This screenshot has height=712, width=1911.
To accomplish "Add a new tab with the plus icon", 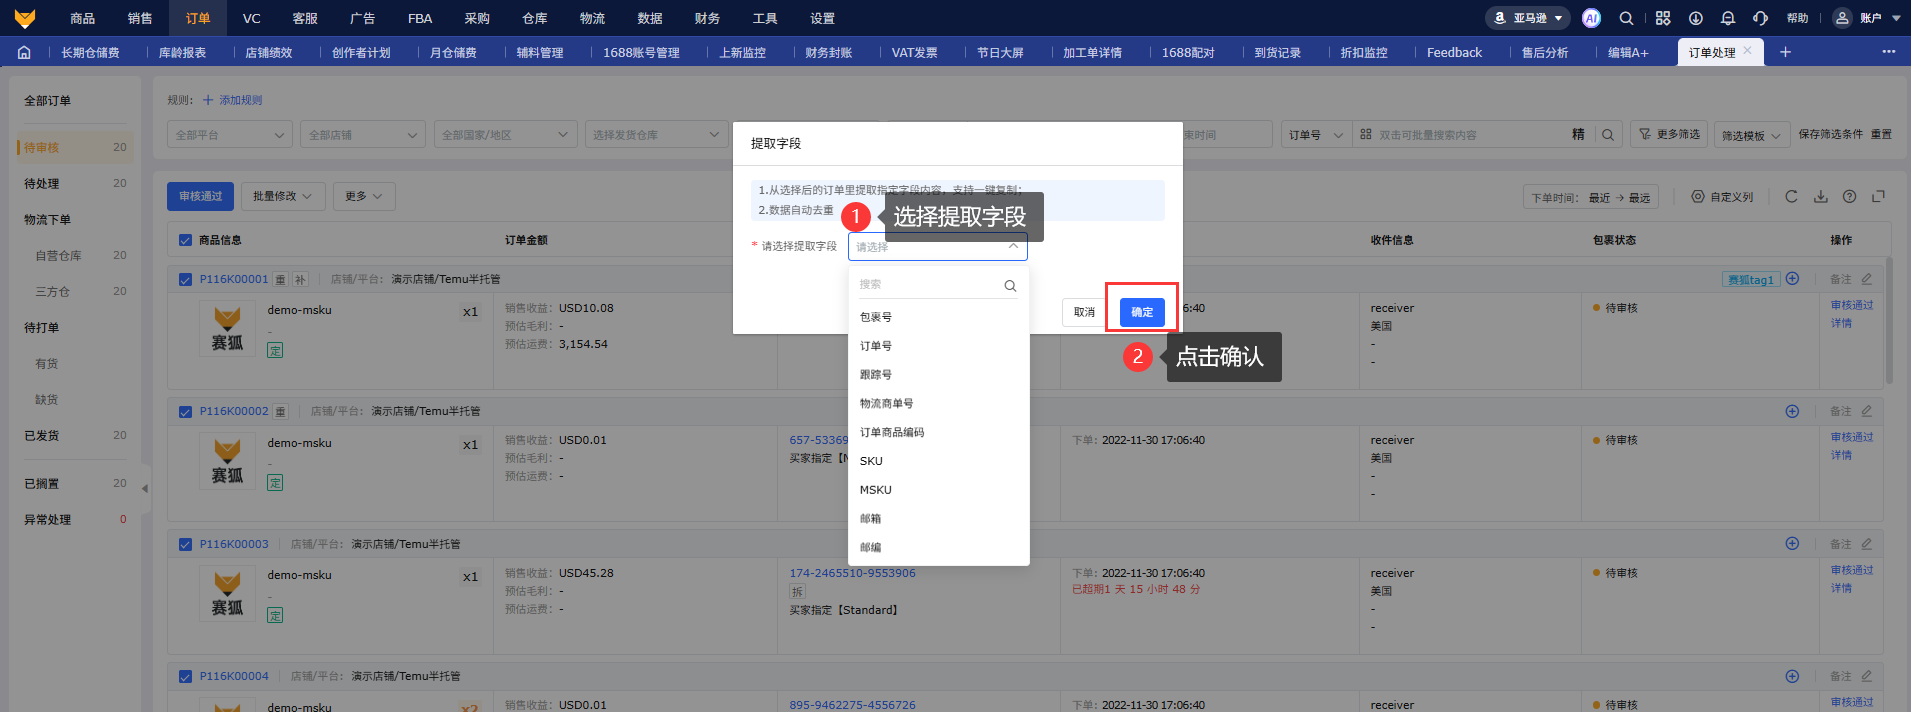I will [1785, 52].
